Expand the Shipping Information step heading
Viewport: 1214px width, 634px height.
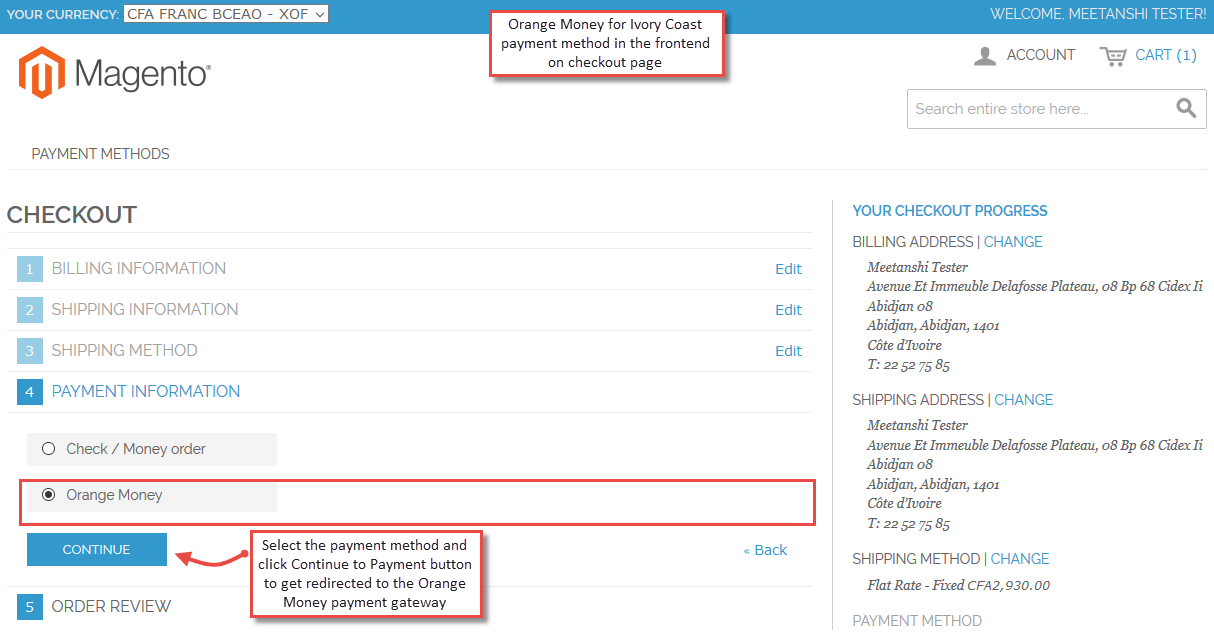145,310
